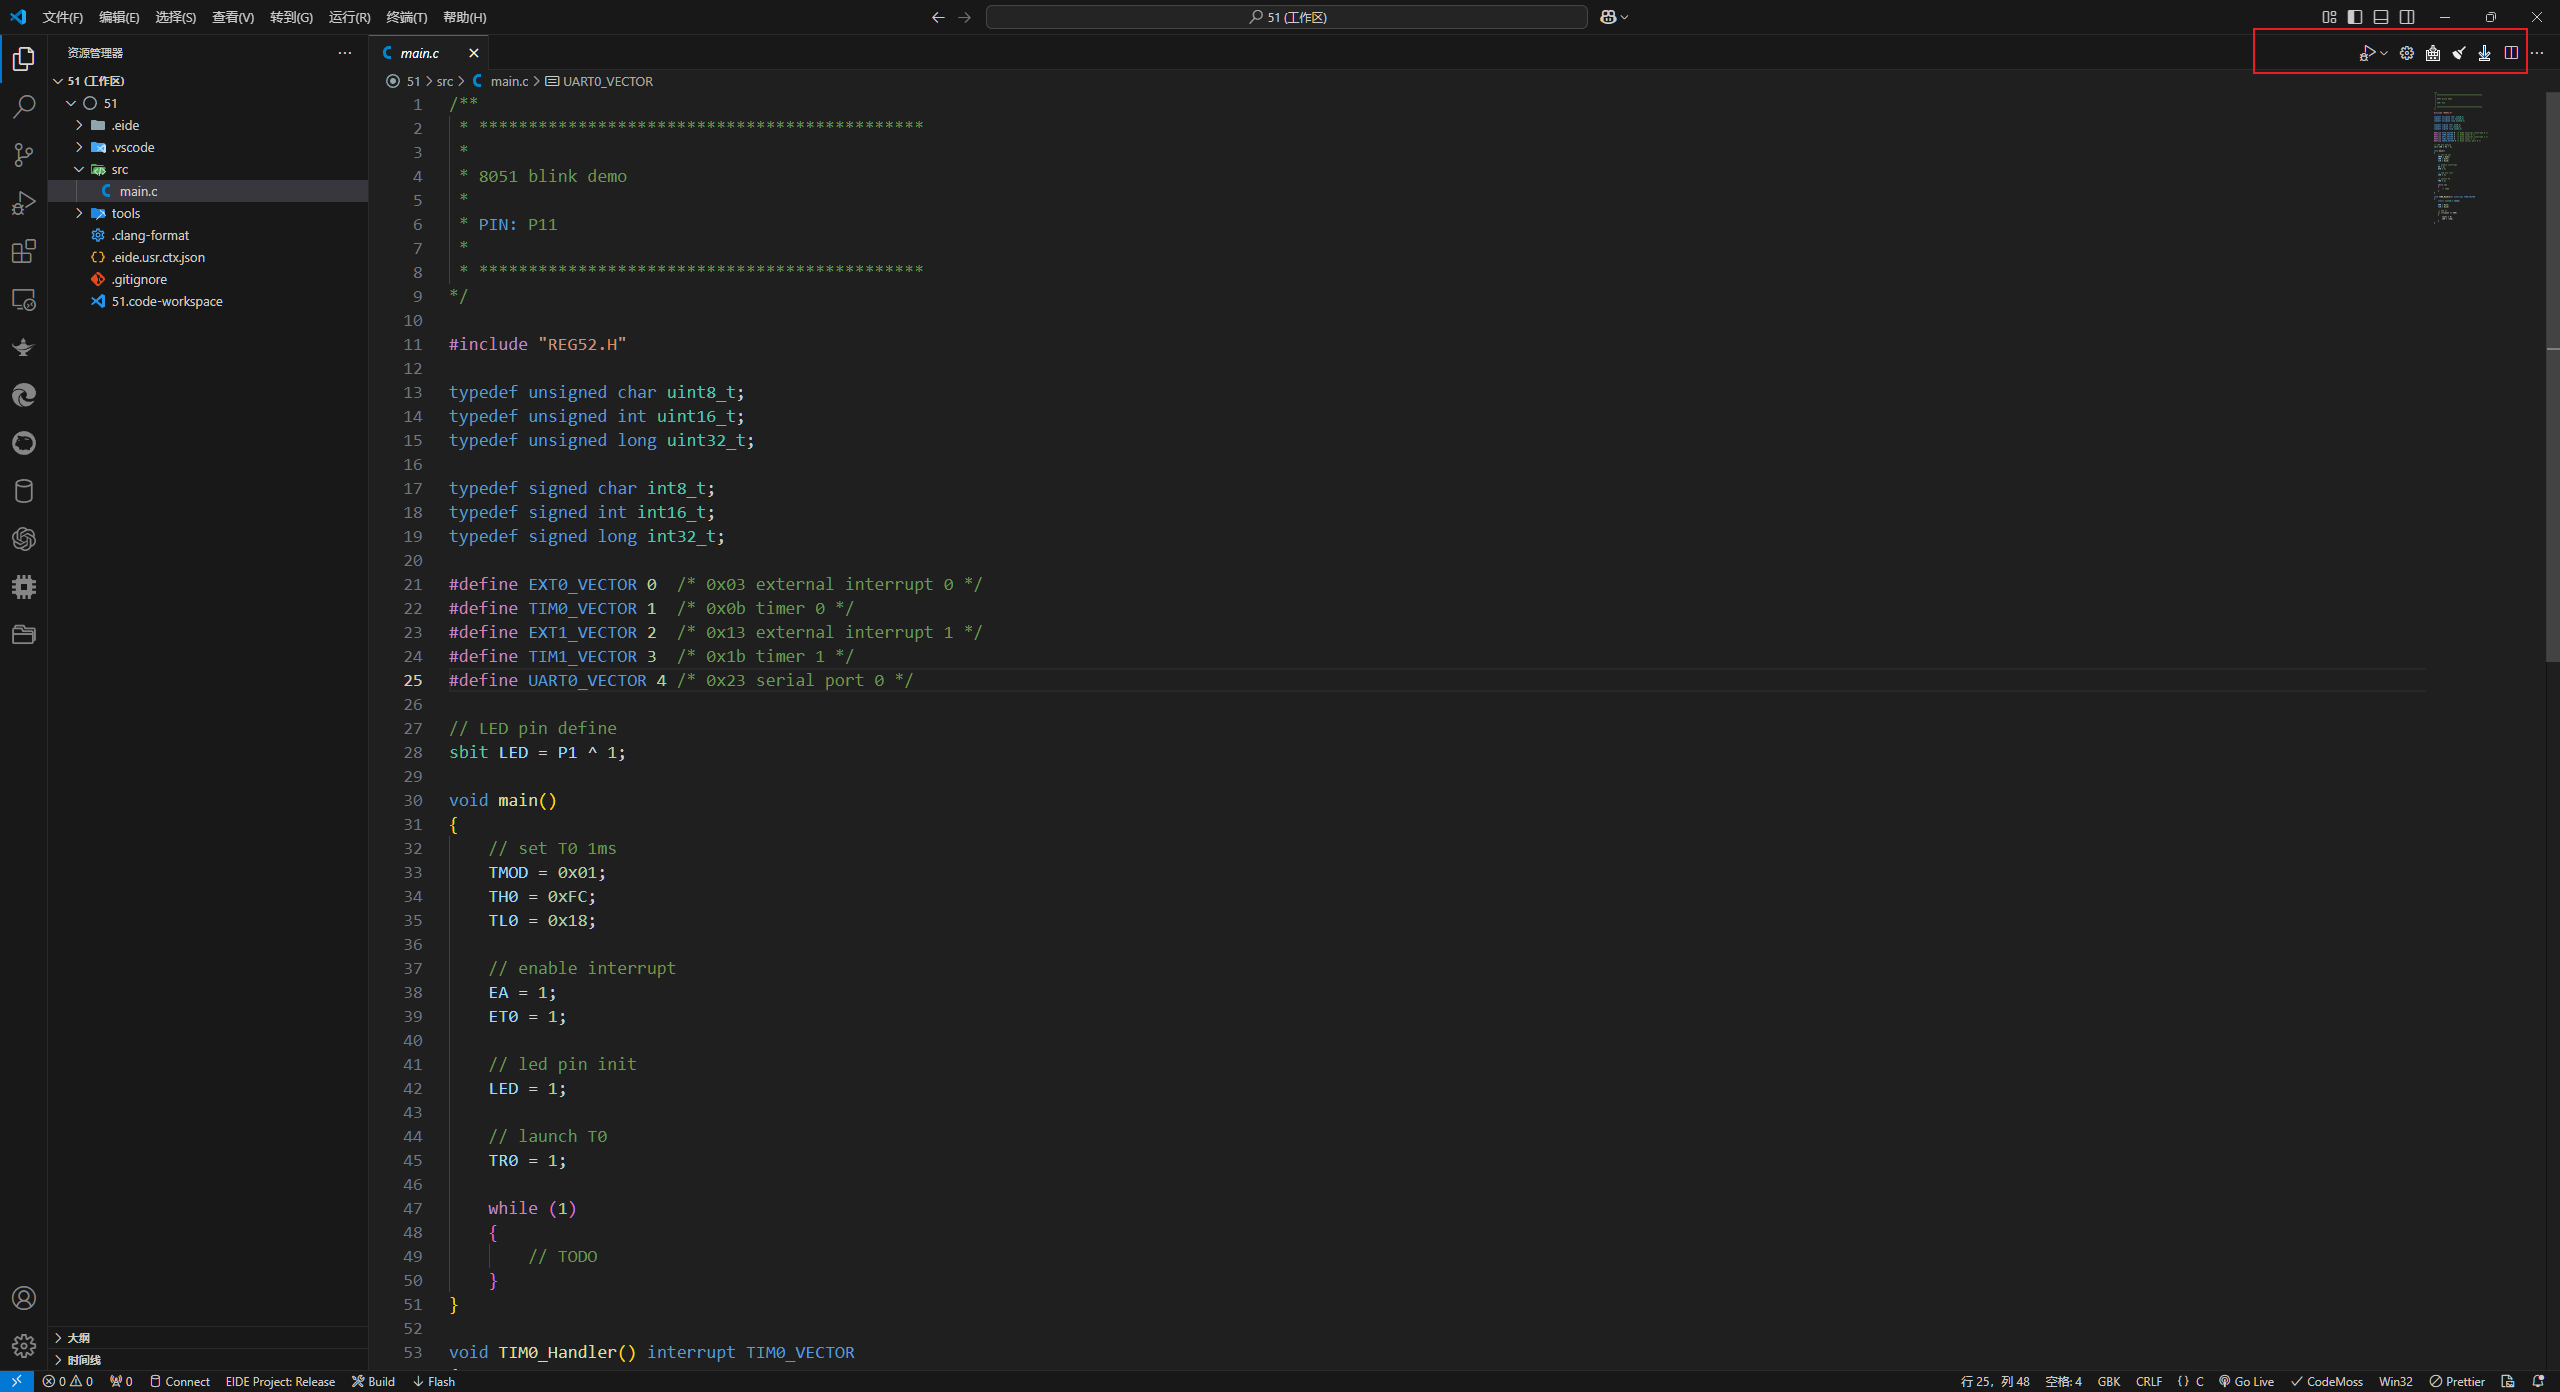Viewport: 2560px width, 1392px height.
Task: Open the Search view in the activity bar
Action: click(x=24, y=106)
